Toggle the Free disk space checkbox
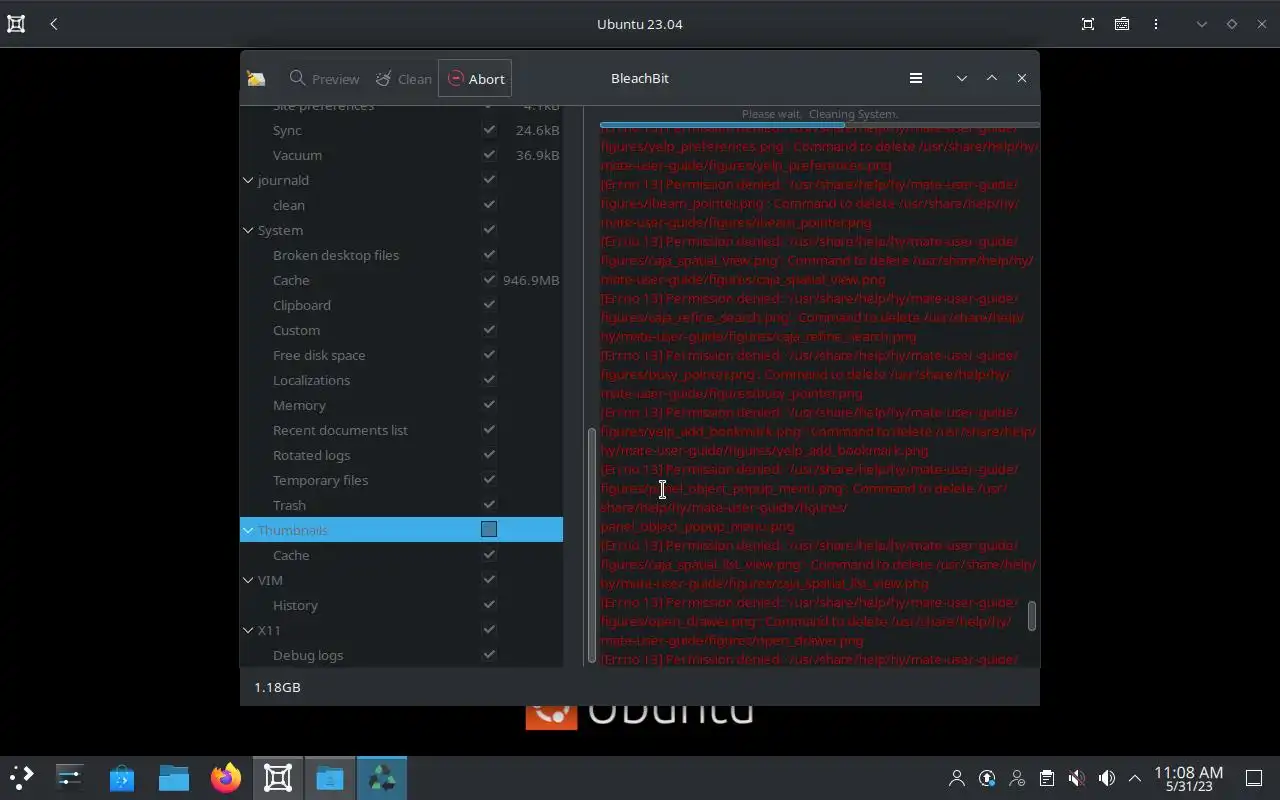1280x800 pixels. [x=489, y=355]
